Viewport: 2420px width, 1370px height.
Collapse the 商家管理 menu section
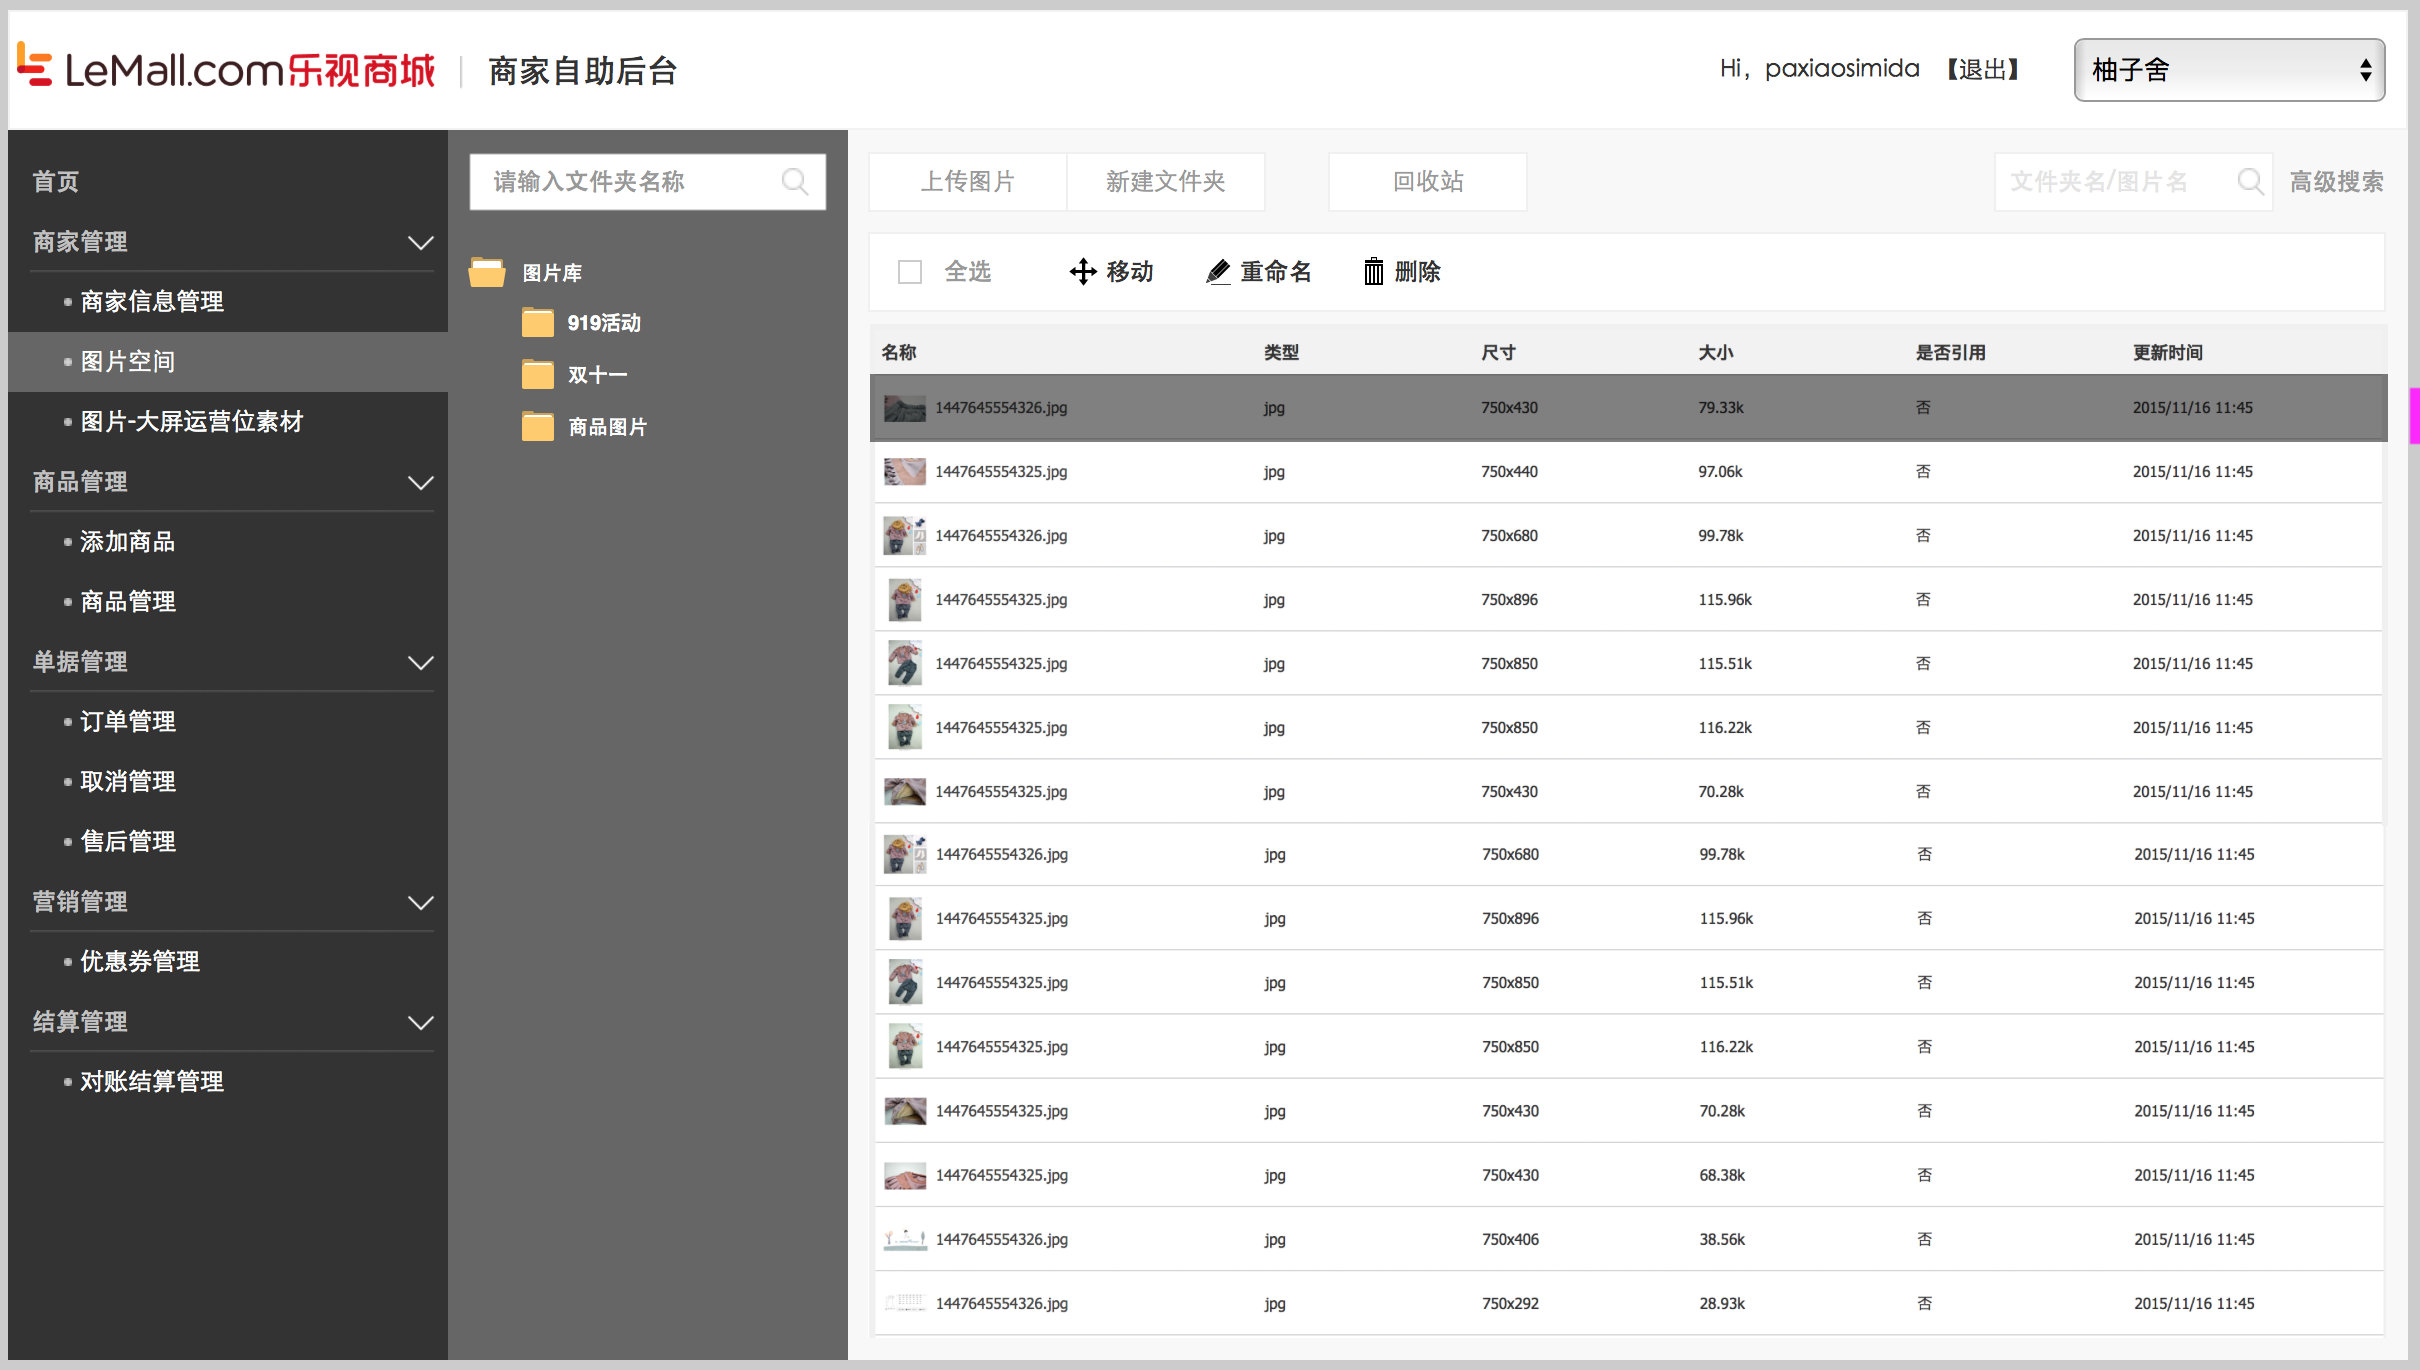pyautogui.click(x=421, y=242)
